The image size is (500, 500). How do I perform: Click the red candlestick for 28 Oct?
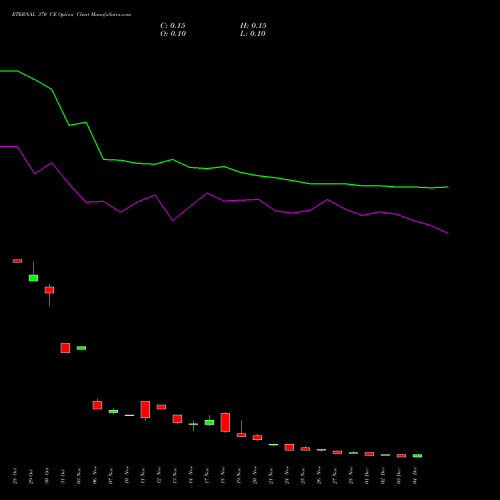click(17, 261)
